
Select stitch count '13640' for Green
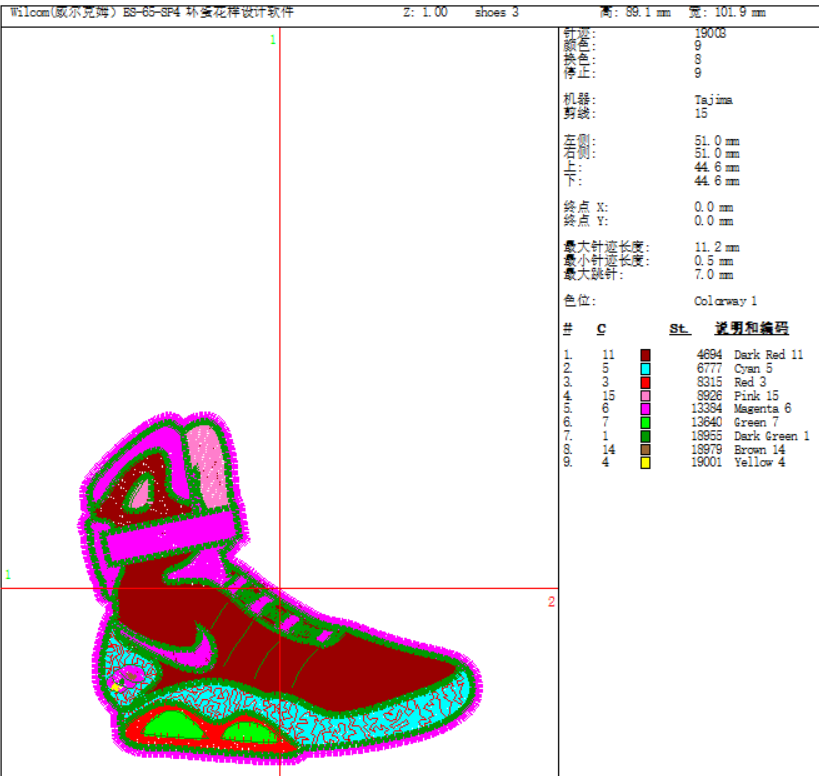coord(707,422)
